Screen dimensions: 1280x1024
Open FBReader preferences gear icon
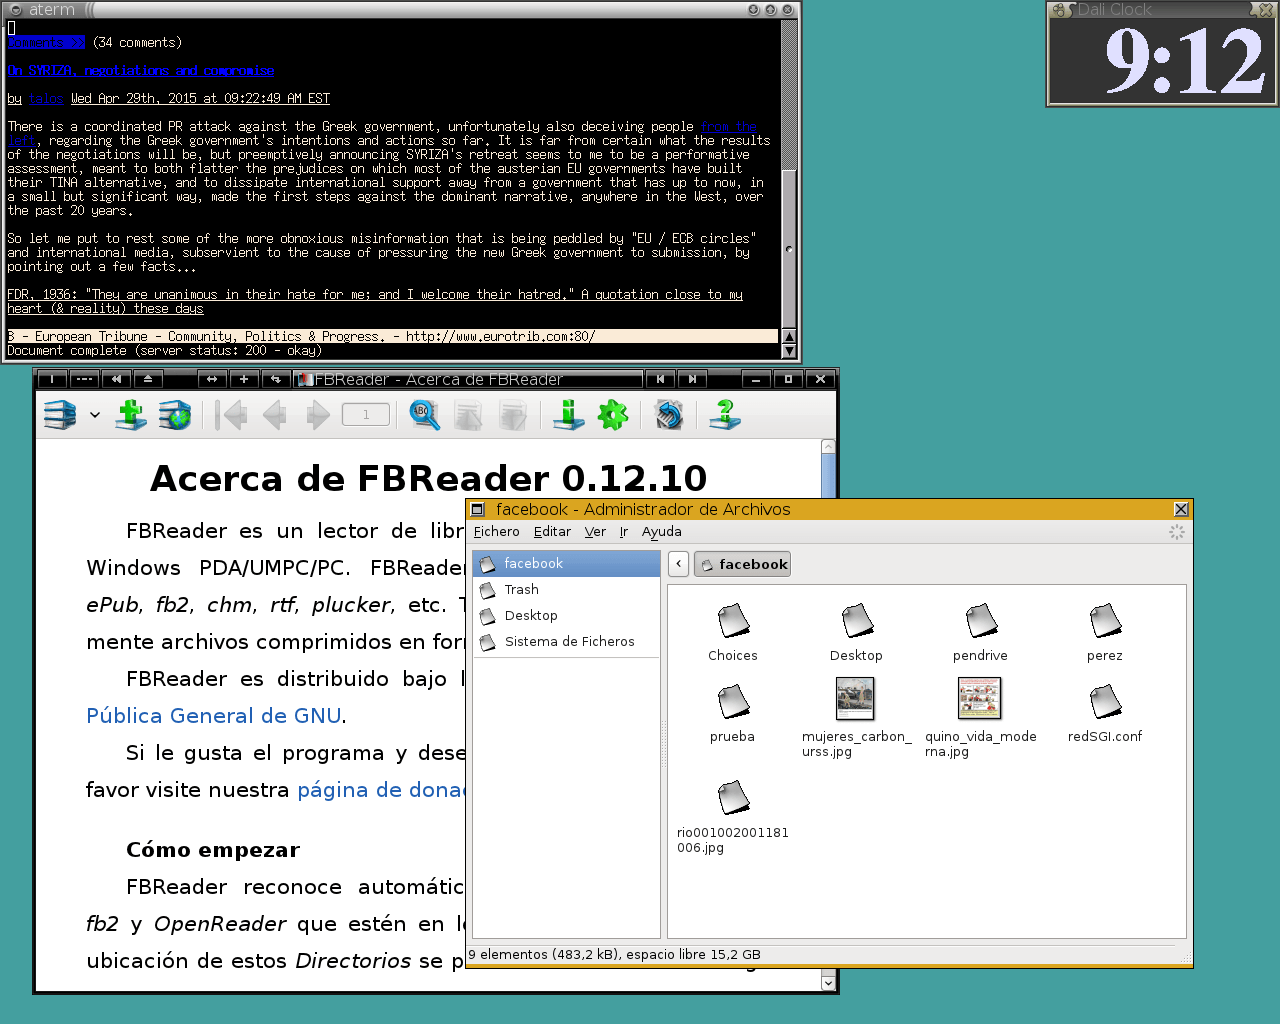pos(612,415)
